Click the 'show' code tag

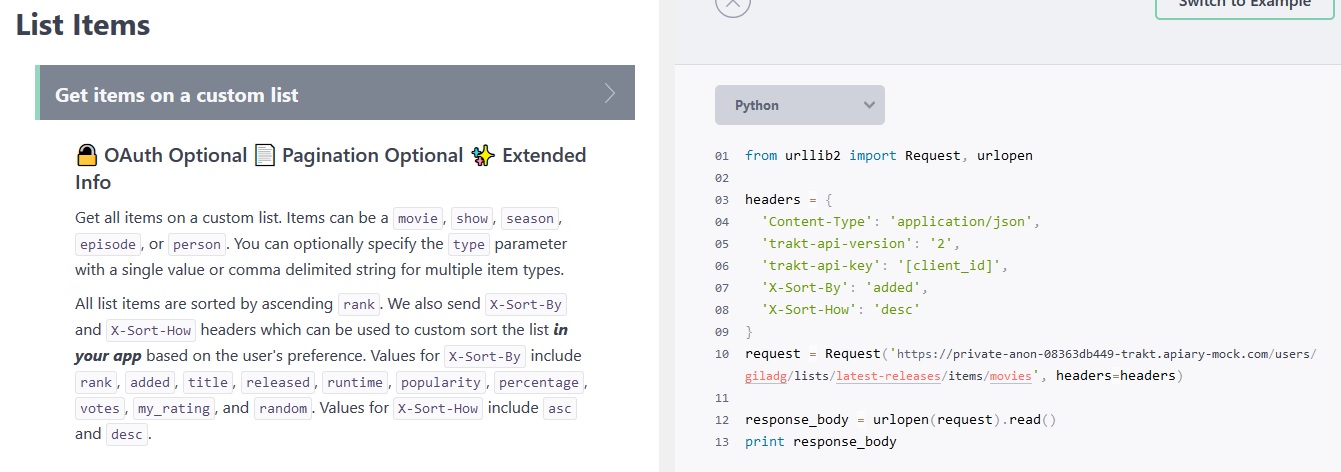pyautogui.click(x=472, y=218)
